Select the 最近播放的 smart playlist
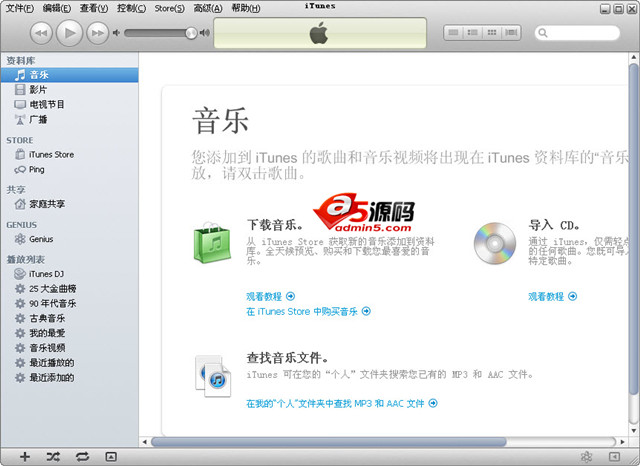The width and height of the screenshot is (640, 466). point(69,363)
